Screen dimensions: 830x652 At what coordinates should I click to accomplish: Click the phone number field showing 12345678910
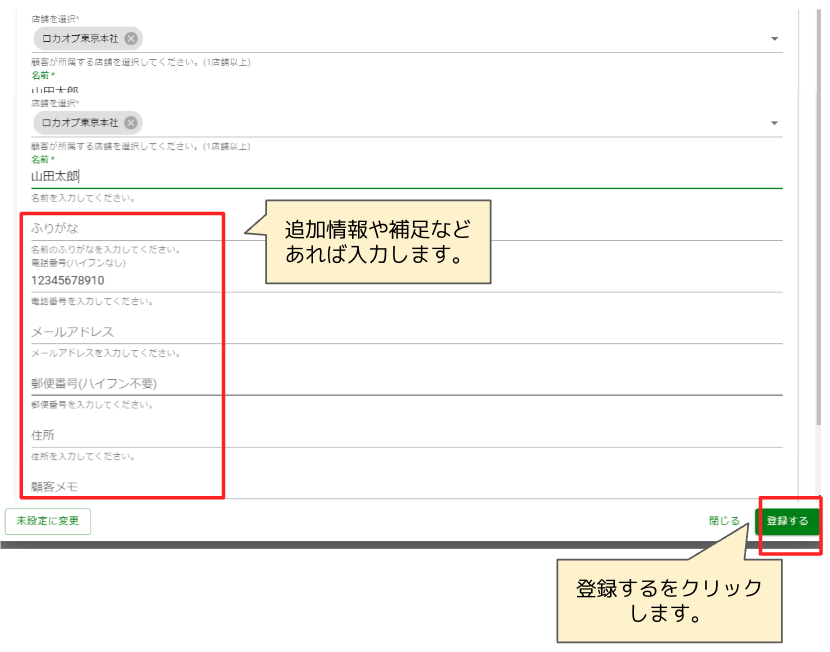(407, 280)
